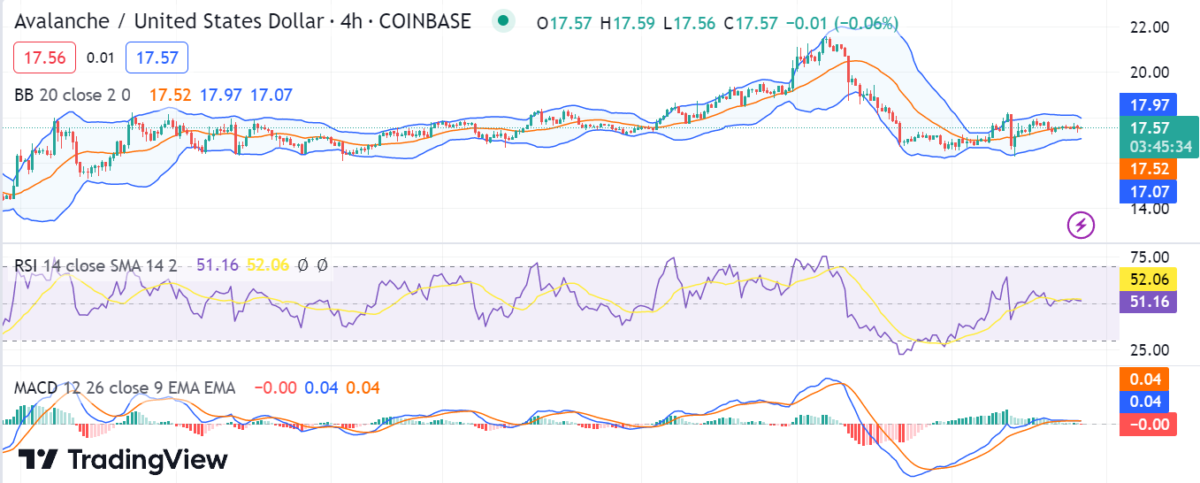Screen dimensions: 1200x483
Task: Select the MACD 12 26 close indicator label
Action: point(125,387)
